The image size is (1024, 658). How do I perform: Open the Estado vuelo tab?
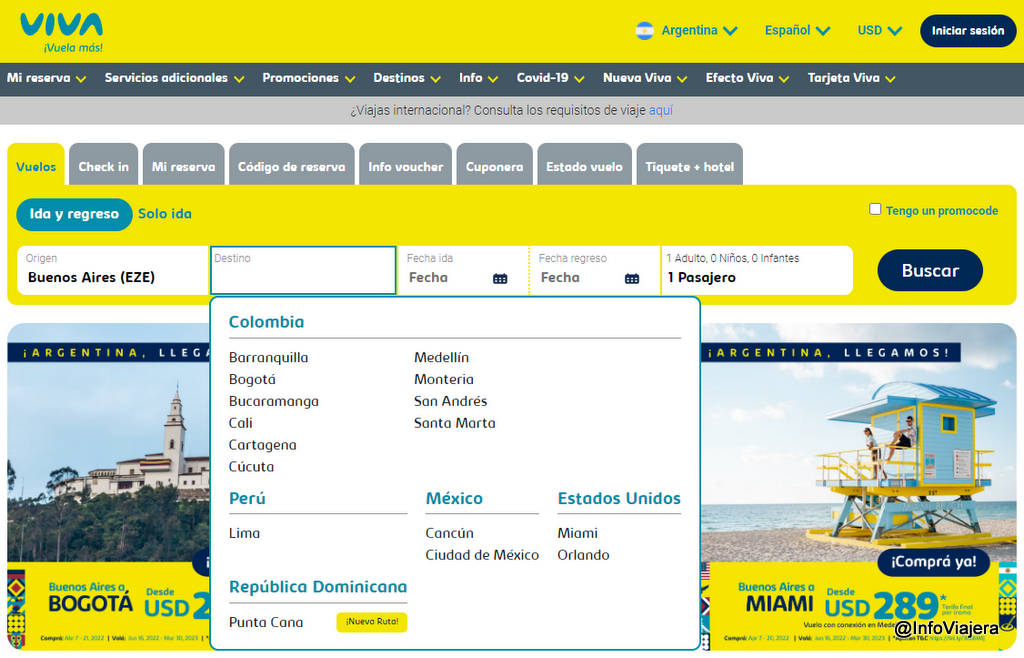point(584,166)
